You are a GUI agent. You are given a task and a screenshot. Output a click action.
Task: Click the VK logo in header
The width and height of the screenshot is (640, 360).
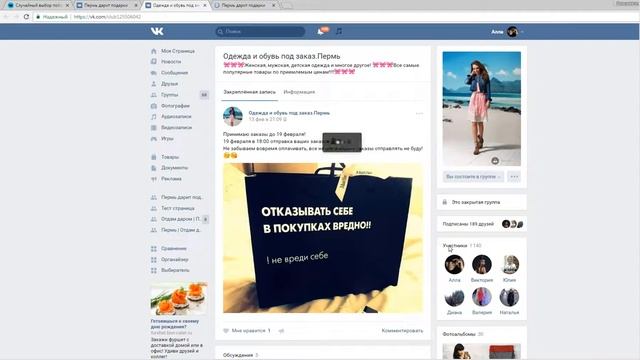(157, 31)
